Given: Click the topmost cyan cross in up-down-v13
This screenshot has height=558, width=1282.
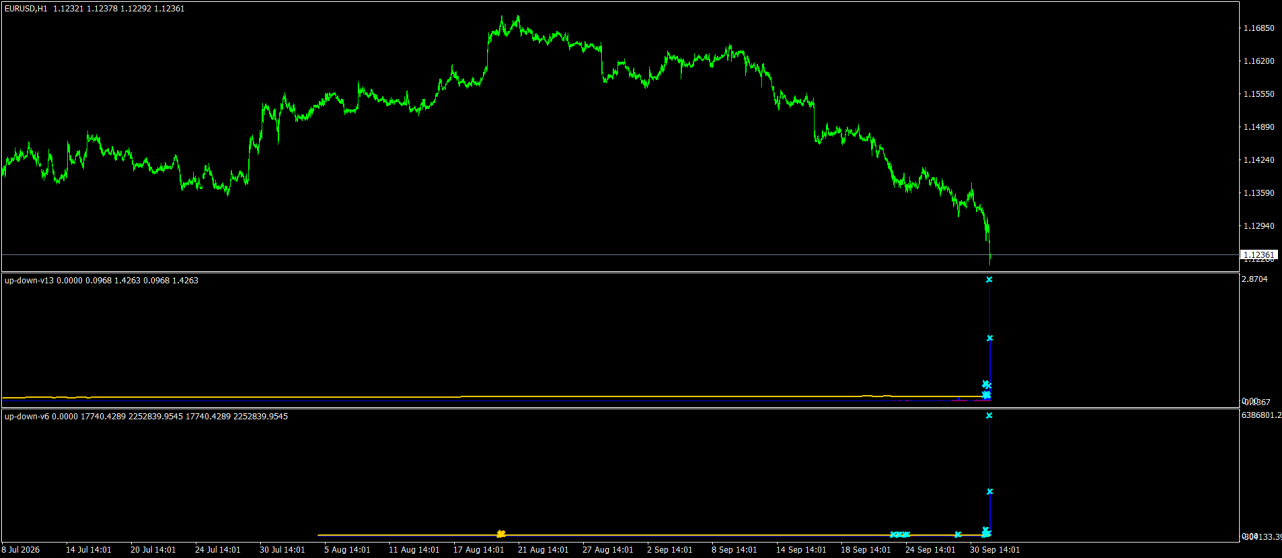Looking at the screenshot, I should pos(989,280).
